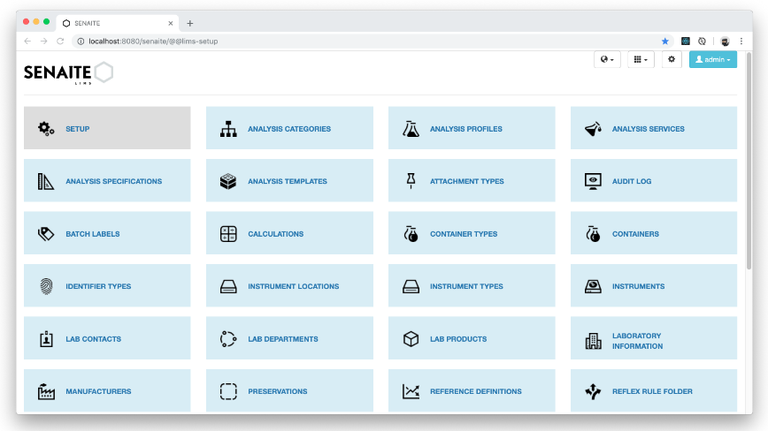Click the Analysis Services flask icon

(593, 128)
